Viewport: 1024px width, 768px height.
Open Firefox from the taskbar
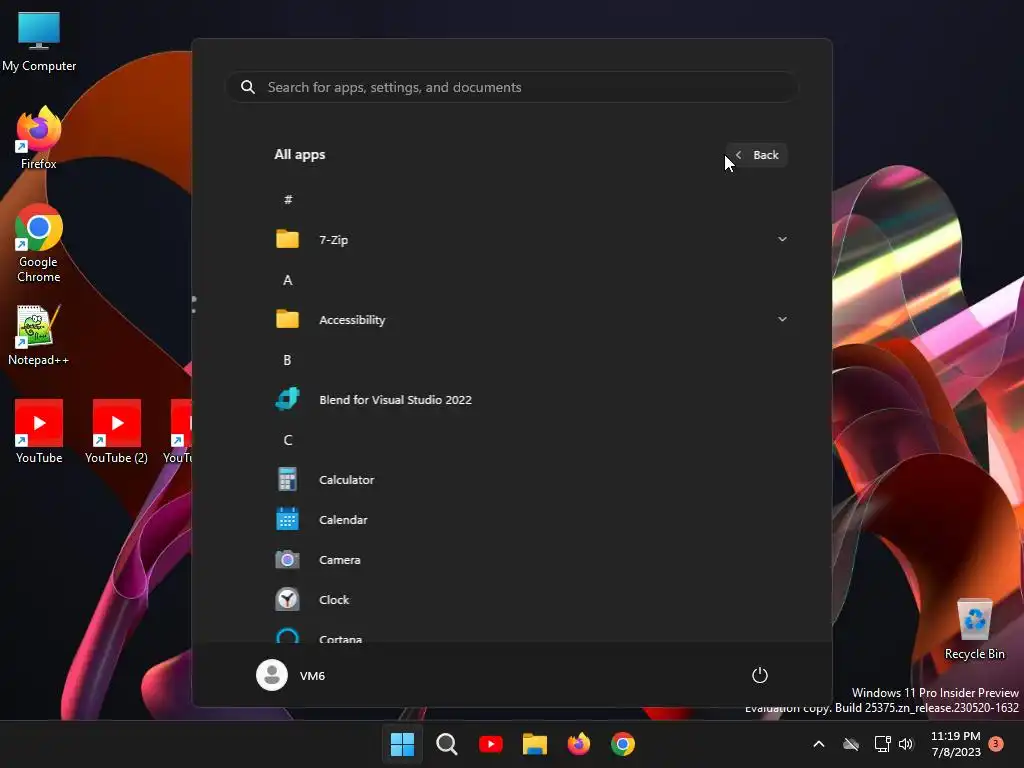579,744
